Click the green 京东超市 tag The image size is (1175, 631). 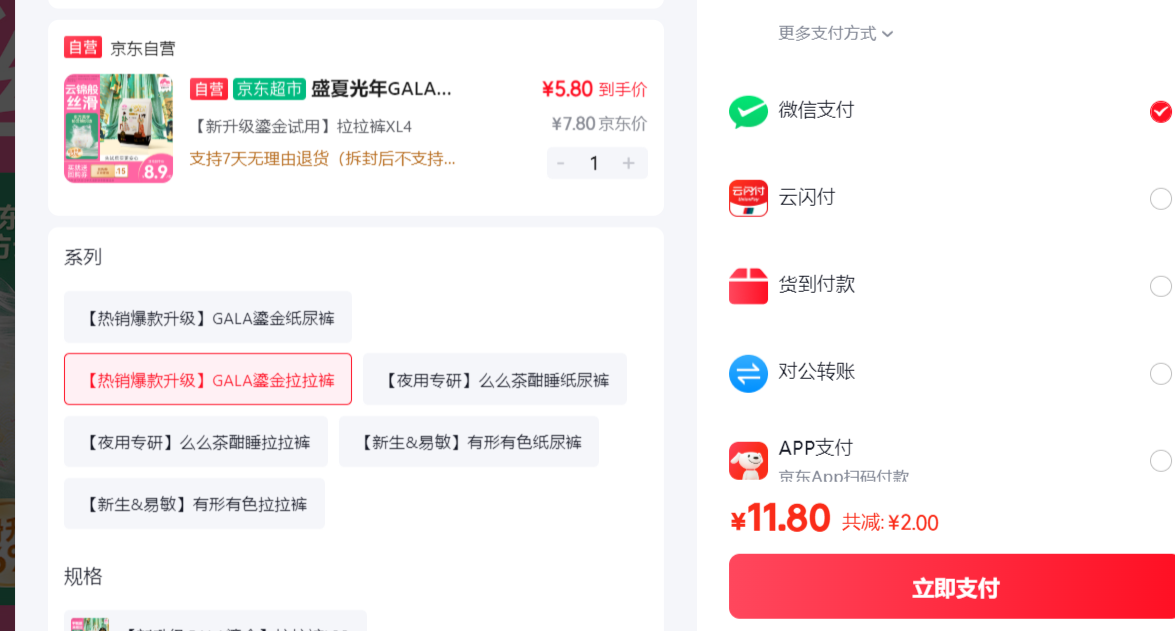tap(269, 89)
